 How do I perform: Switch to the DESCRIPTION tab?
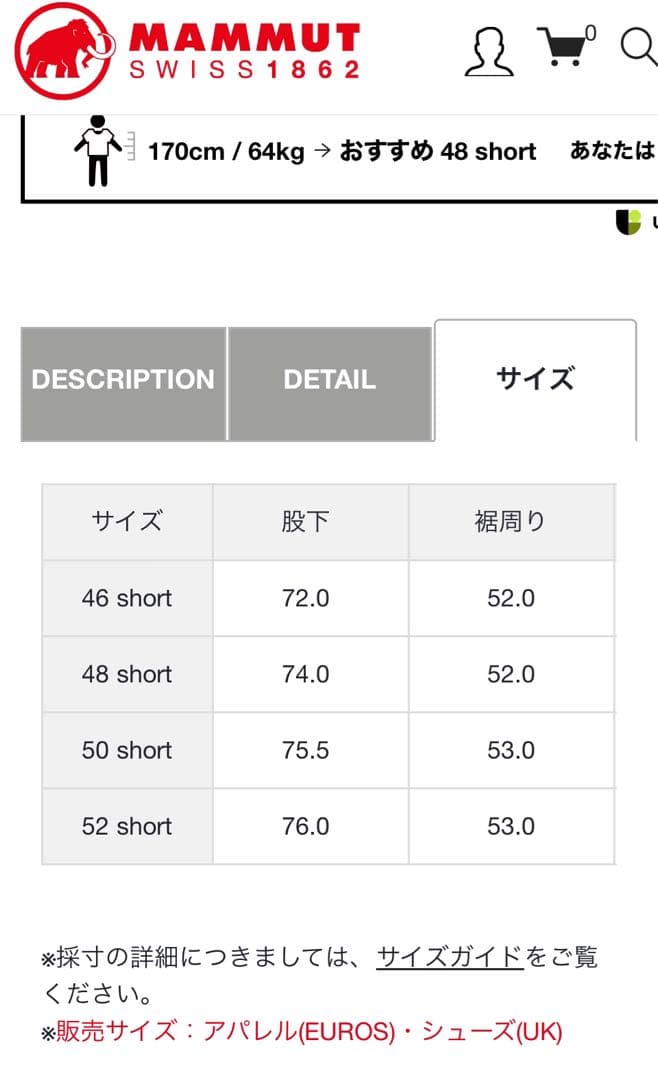[124, 380]
